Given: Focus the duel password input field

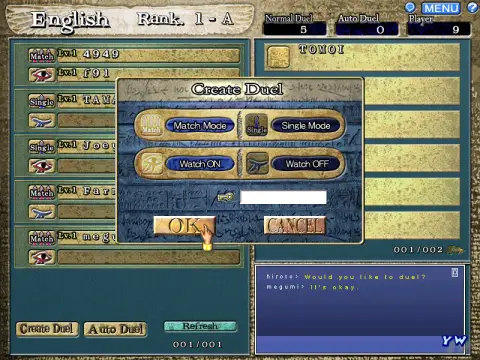Looking at the screenshot, I should click(x=283, y=197).
